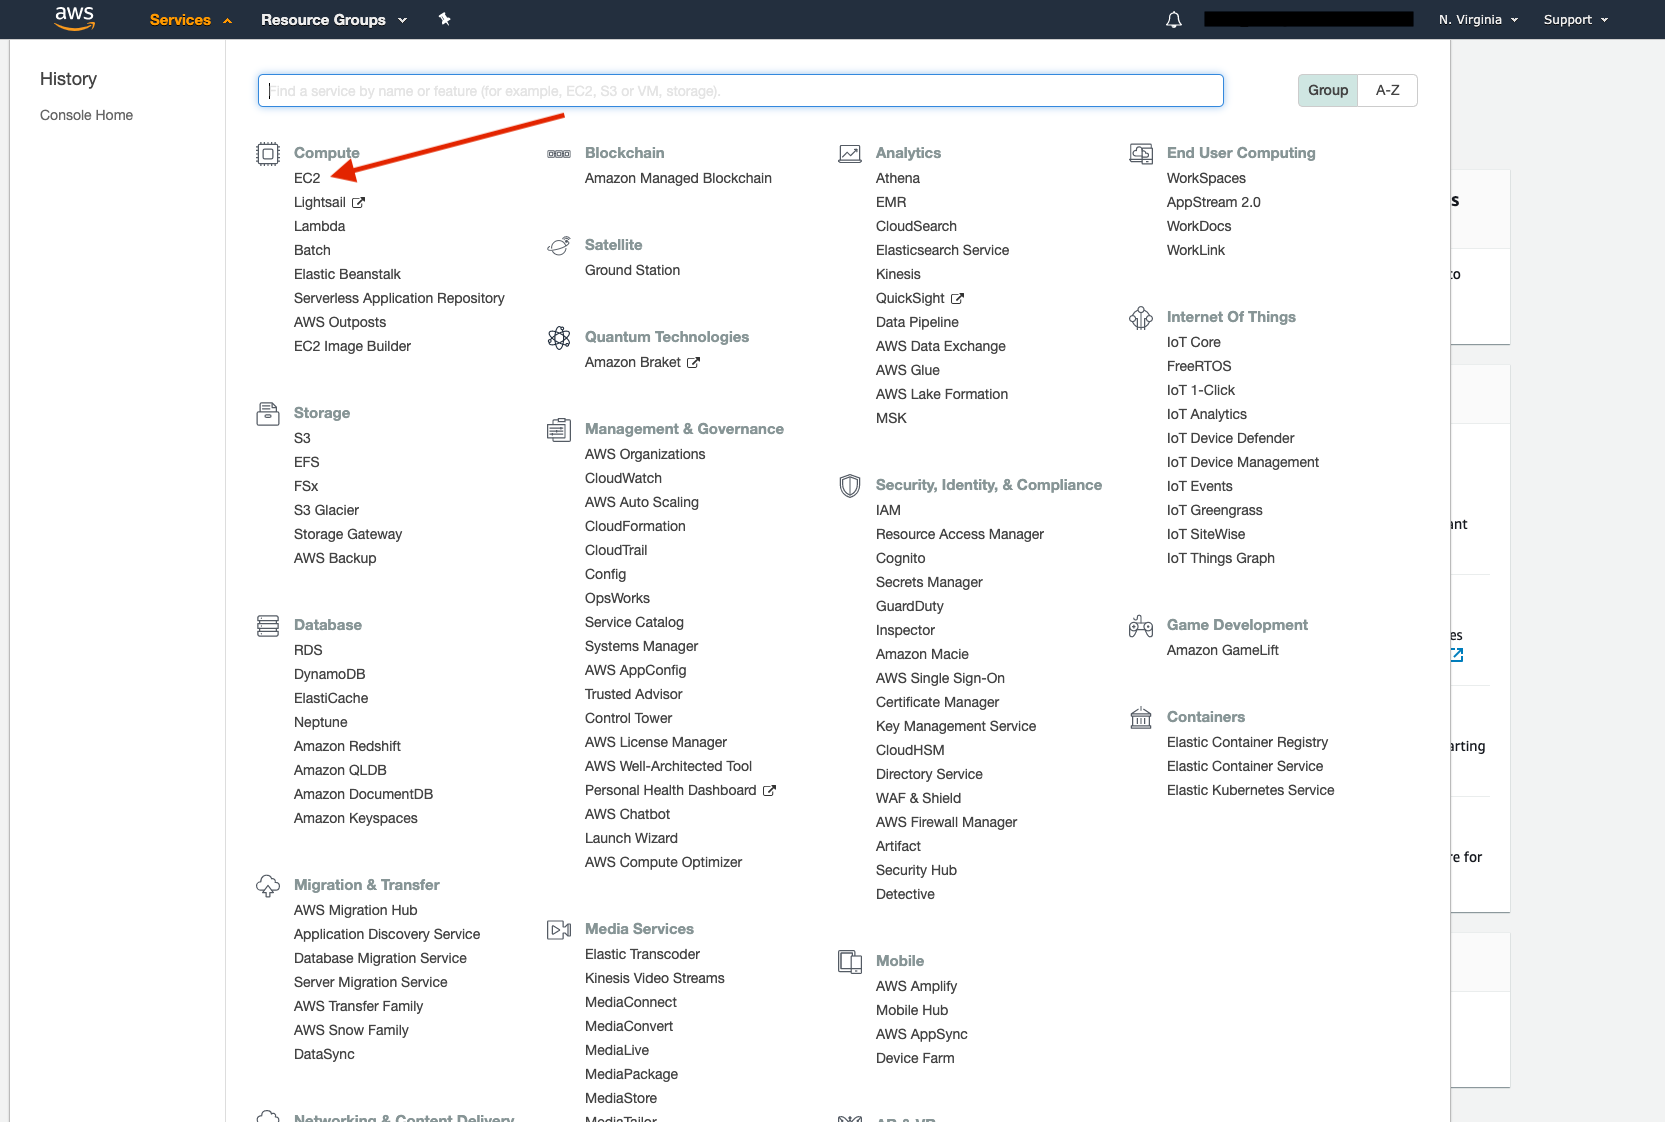The width and height of the screenshot is (1665, 1122).
Task: Click the Security shield icon
Action: [850, 486]
